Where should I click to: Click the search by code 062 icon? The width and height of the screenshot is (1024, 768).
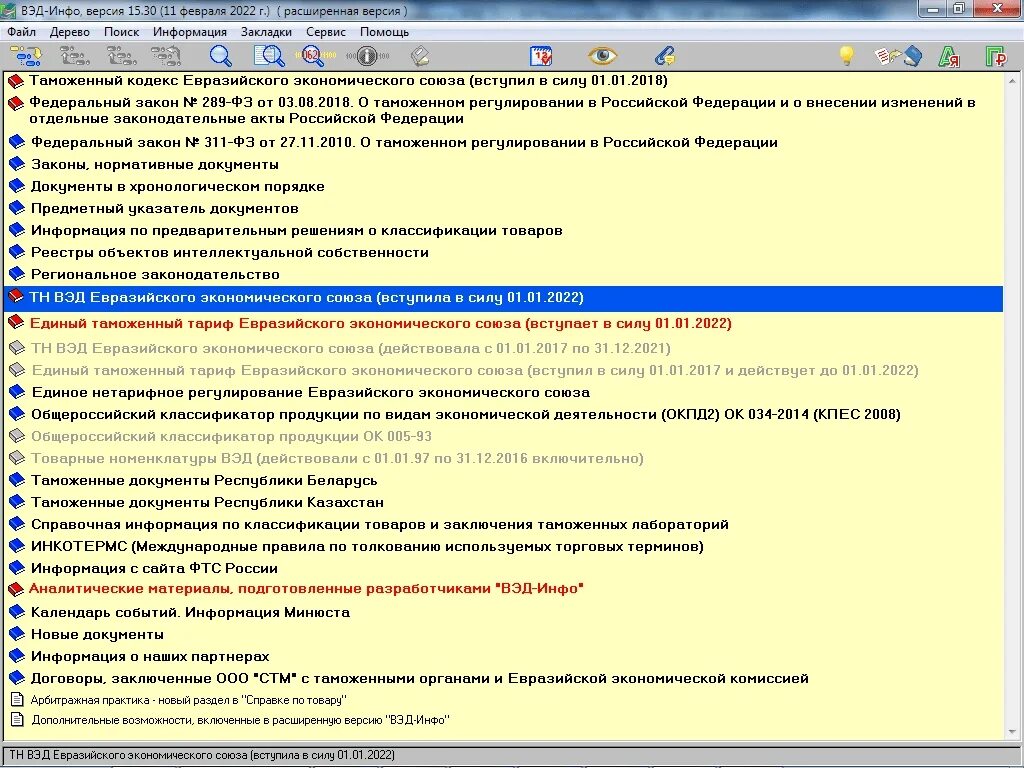314,56
